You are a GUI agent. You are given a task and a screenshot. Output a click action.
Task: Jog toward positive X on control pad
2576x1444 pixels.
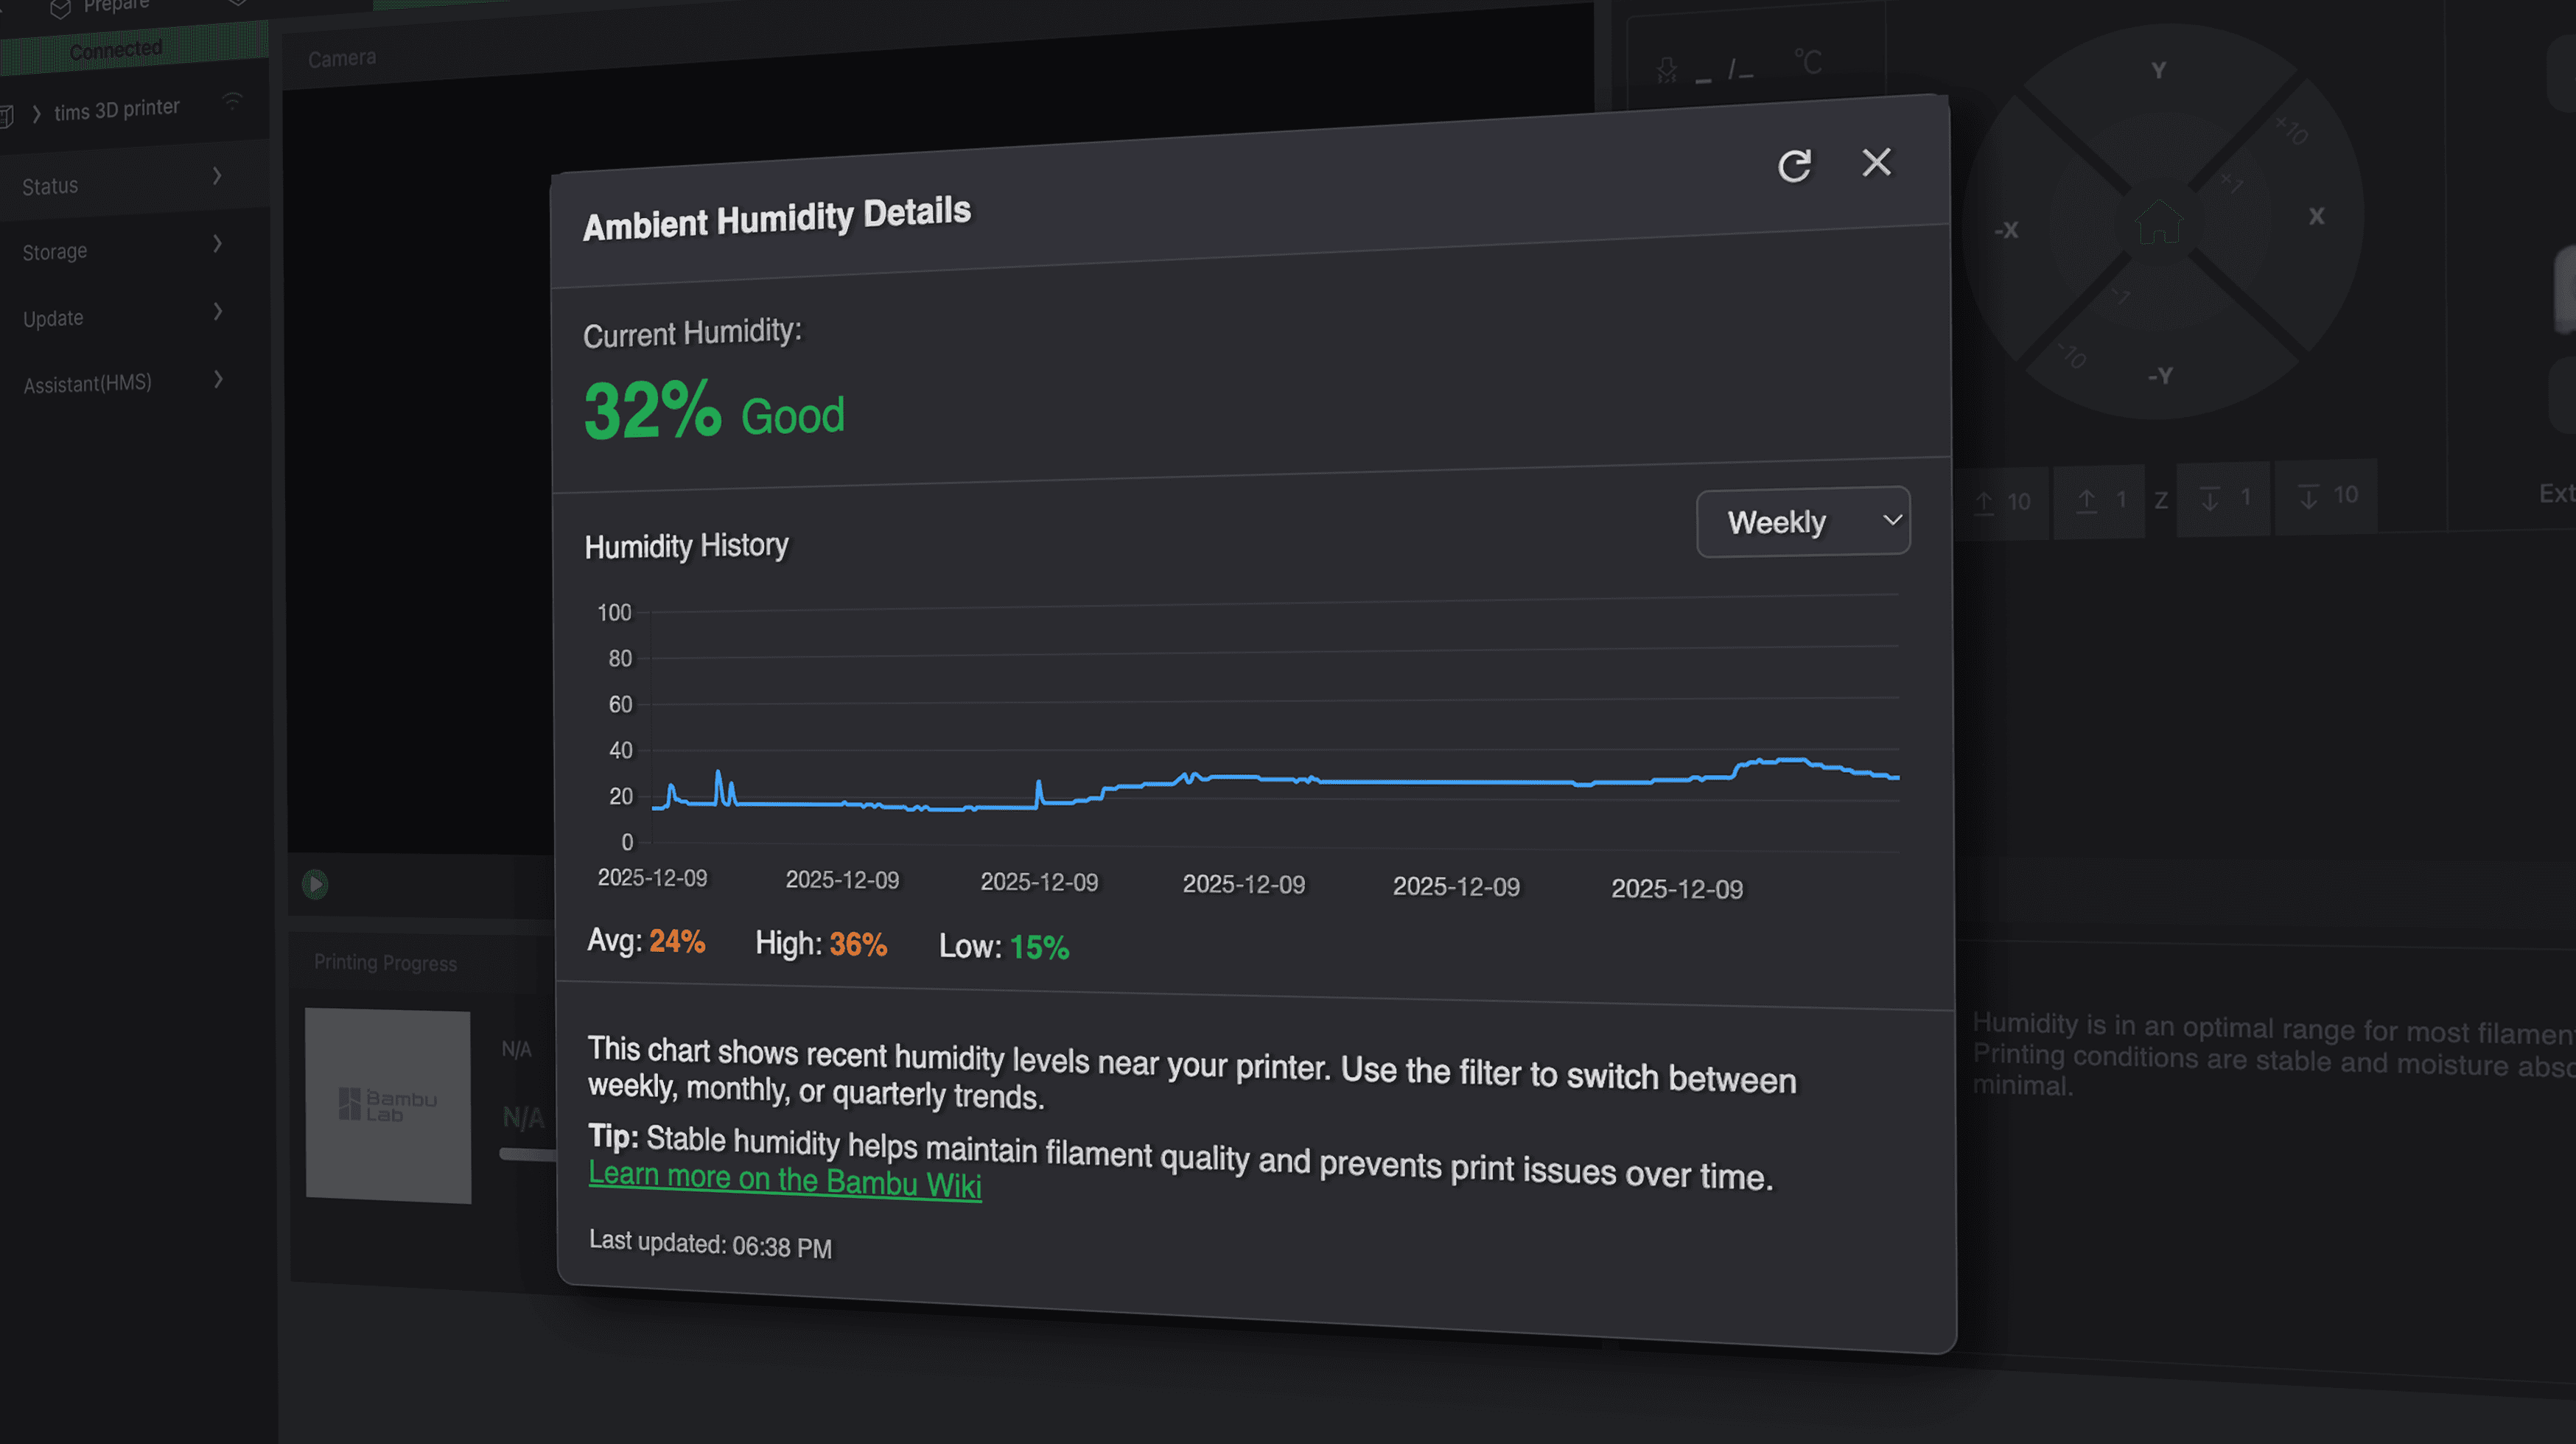pos(2316,217)
